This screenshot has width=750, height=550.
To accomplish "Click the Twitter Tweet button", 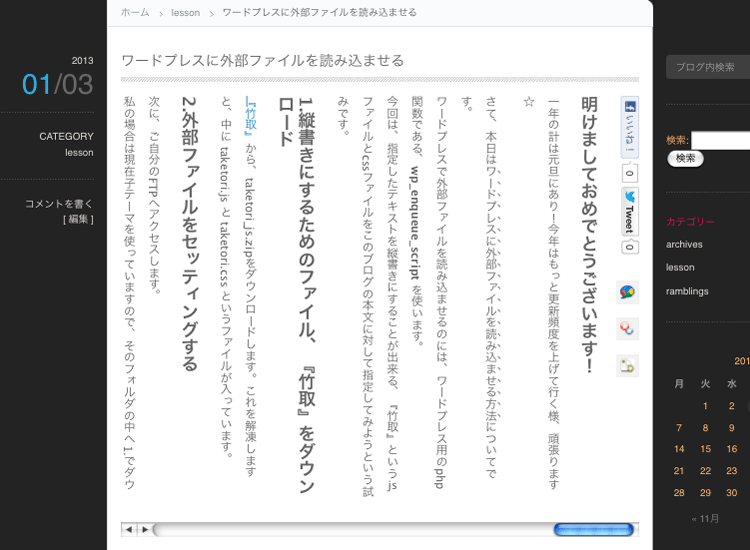I will pyautogui.click(x=629, y=212).
